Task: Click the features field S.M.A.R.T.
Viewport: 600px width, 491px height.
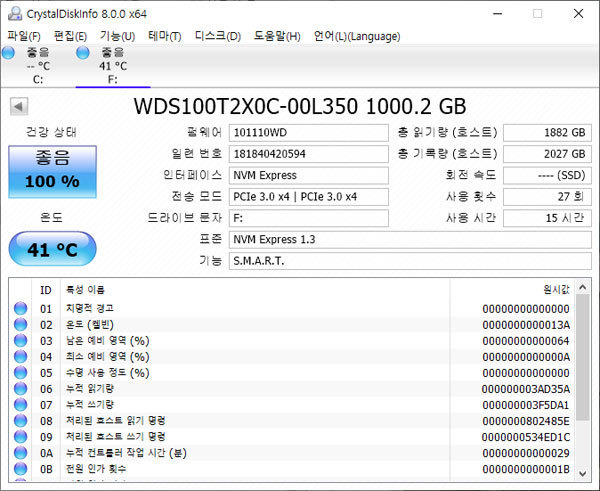Action: coord(410,261)
